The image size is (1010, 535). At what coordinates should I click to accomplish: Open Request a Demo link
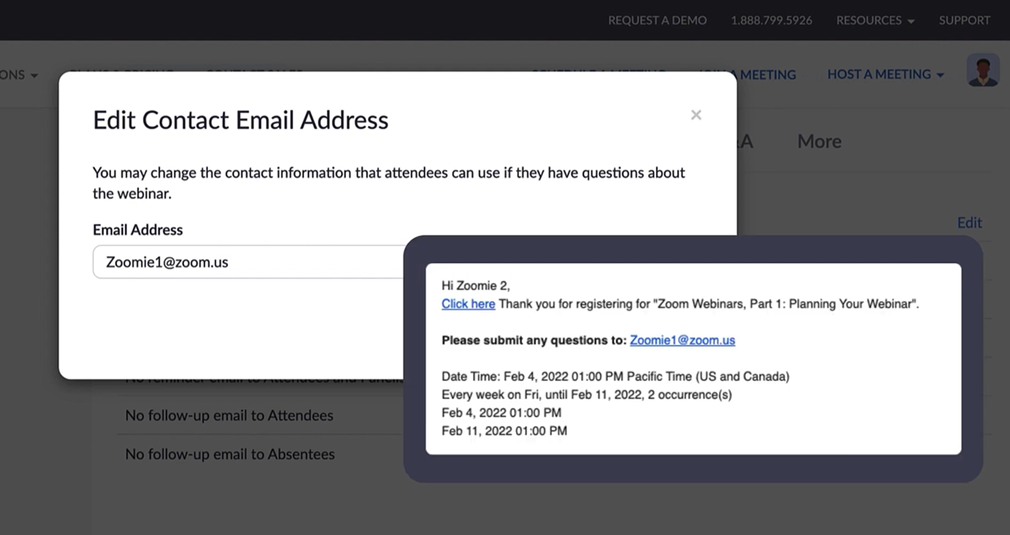click(657, 21)
